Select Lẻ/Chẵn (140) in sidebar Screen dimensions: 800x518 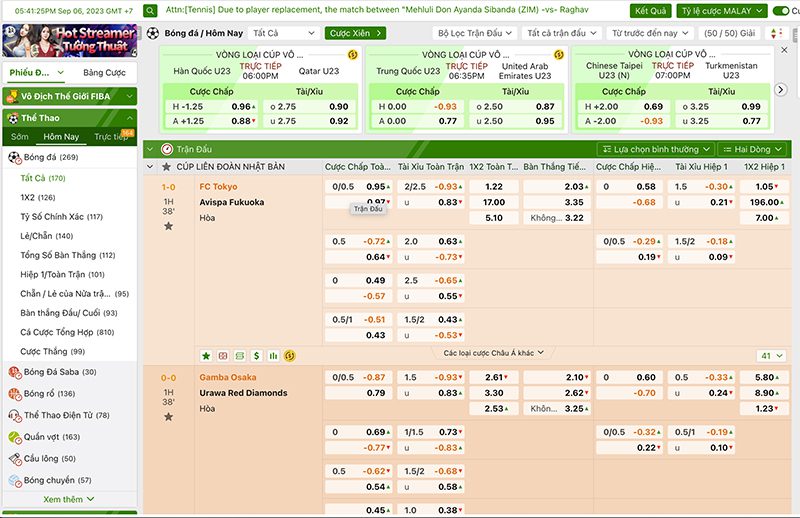46,236
